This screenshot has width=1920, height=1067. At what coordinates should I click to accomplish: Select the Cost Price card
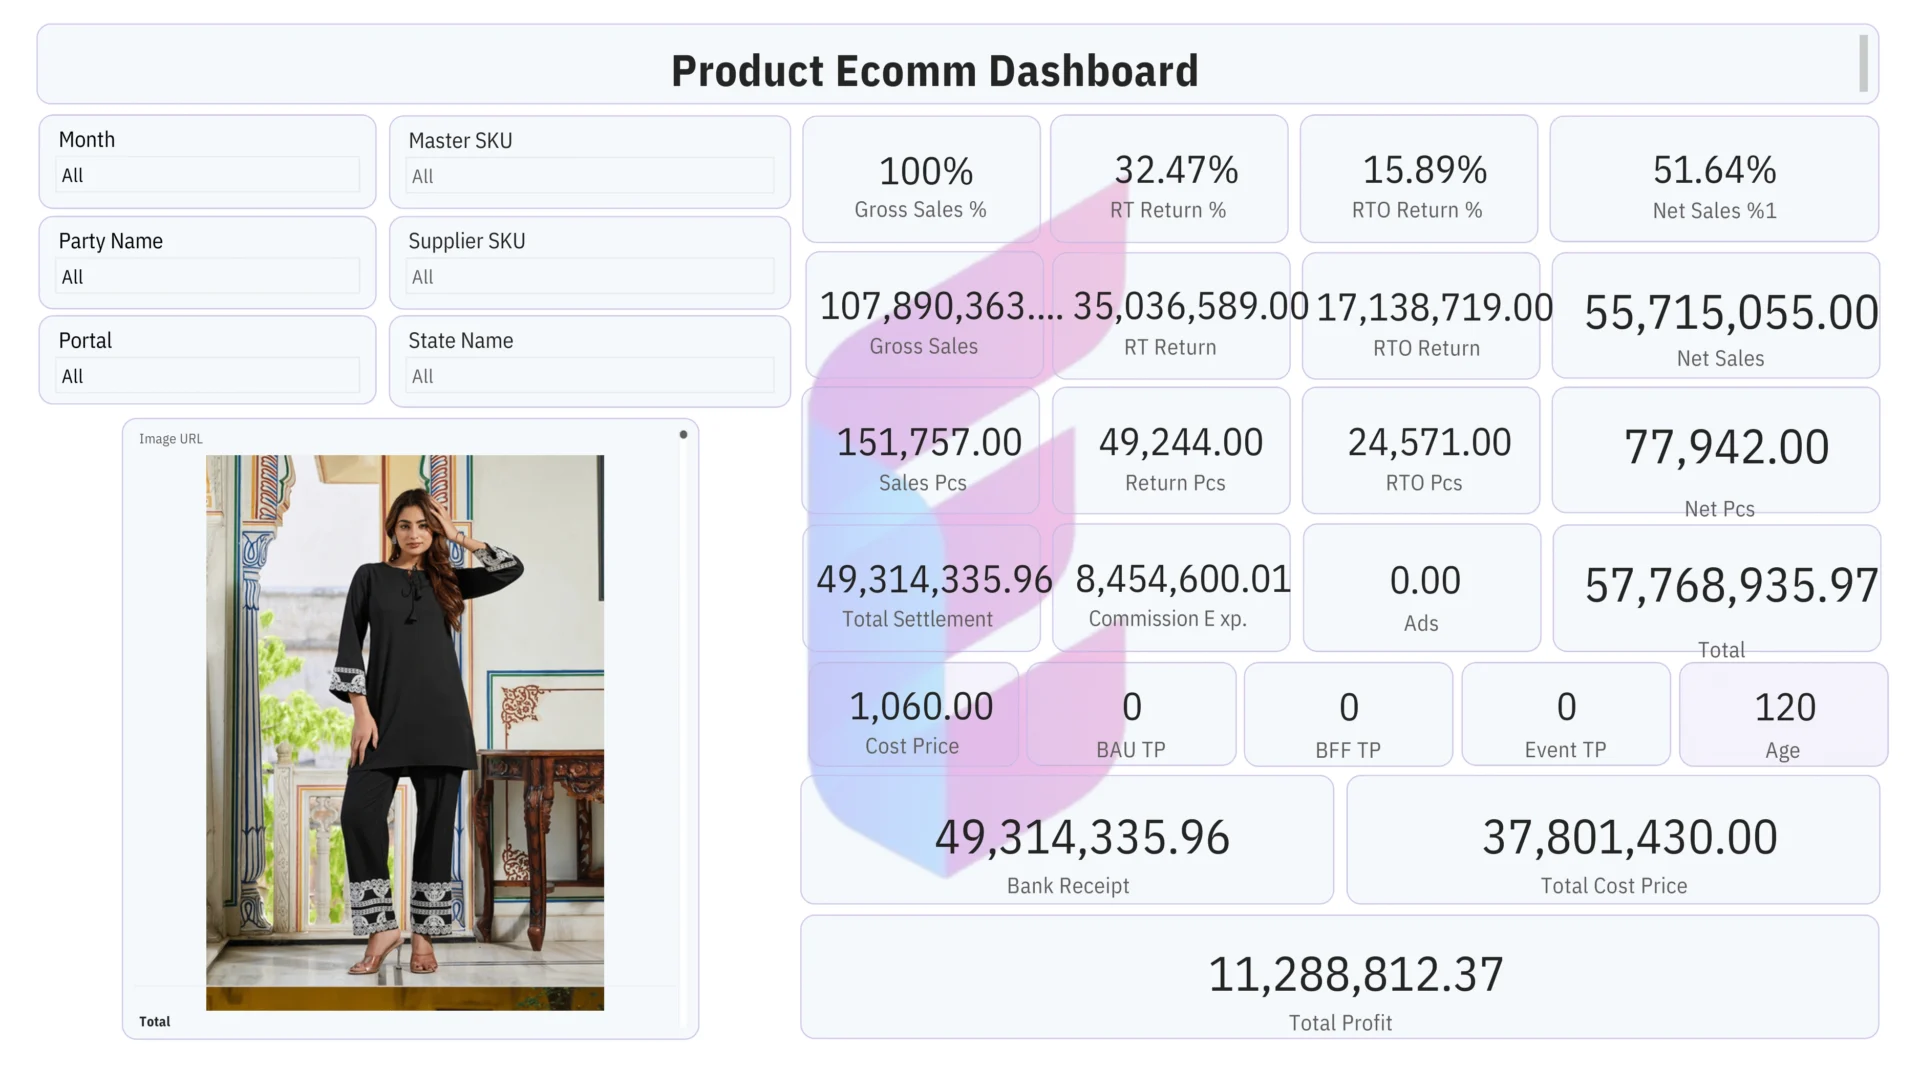pyautogui.click(x=913, y=715)
